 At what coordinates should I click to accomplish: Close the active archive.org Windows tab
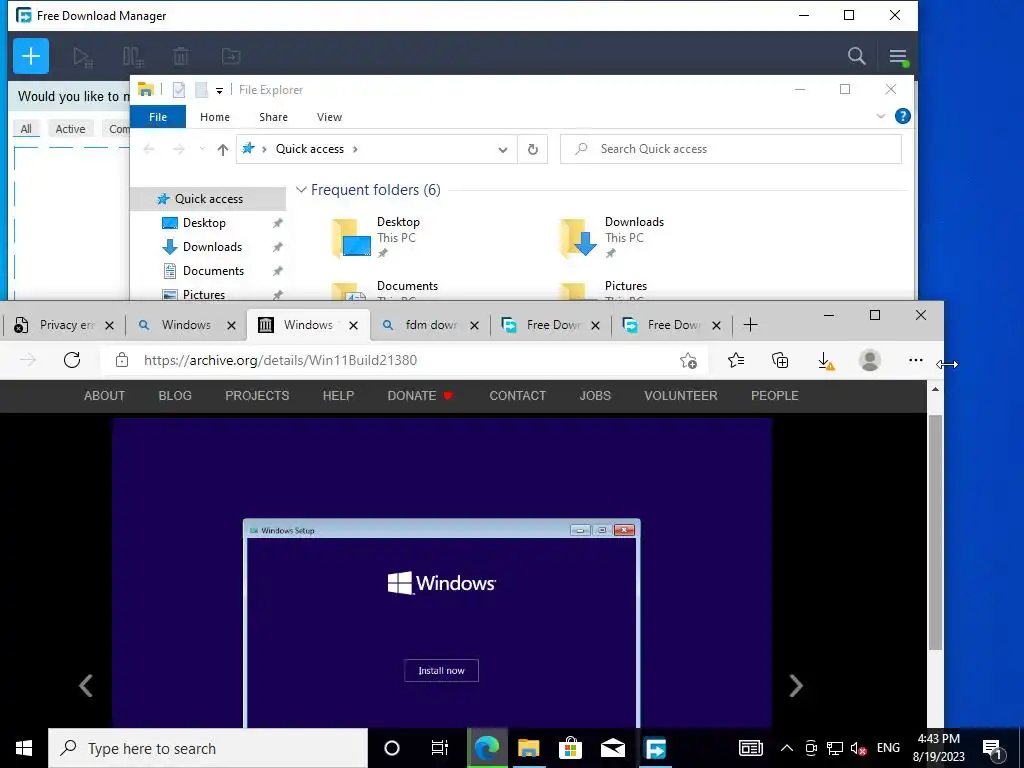(353, 325)
